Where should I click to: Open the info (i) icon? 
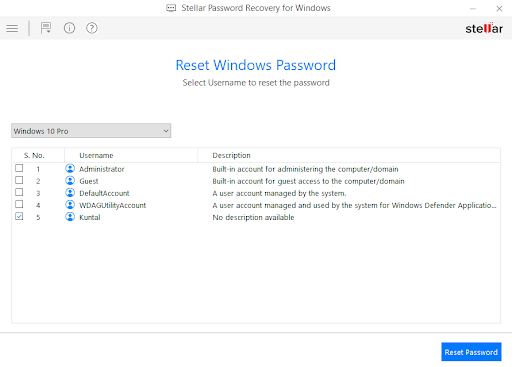[x=69, y=28]
